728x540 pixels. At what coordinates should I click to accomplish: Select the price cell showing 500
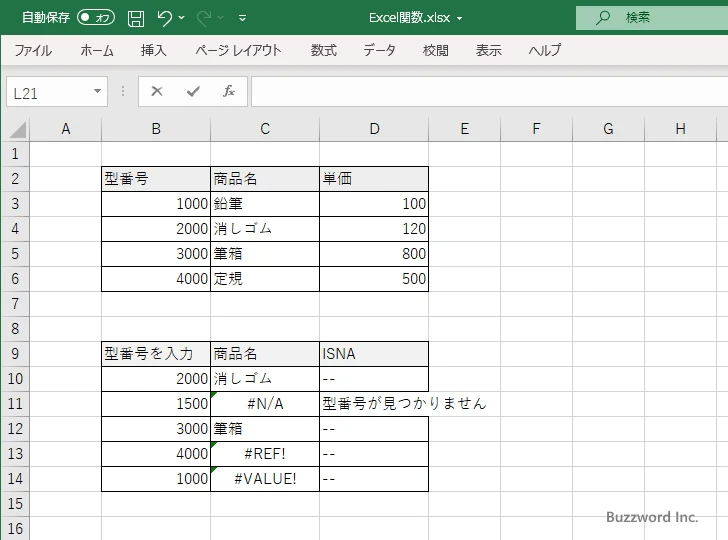(374, 279)
